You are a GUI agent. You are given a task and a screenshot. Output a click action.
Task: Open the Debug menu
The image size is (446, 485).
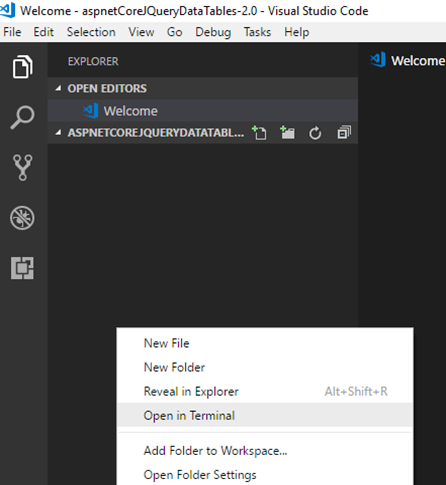tap(213, 32)
